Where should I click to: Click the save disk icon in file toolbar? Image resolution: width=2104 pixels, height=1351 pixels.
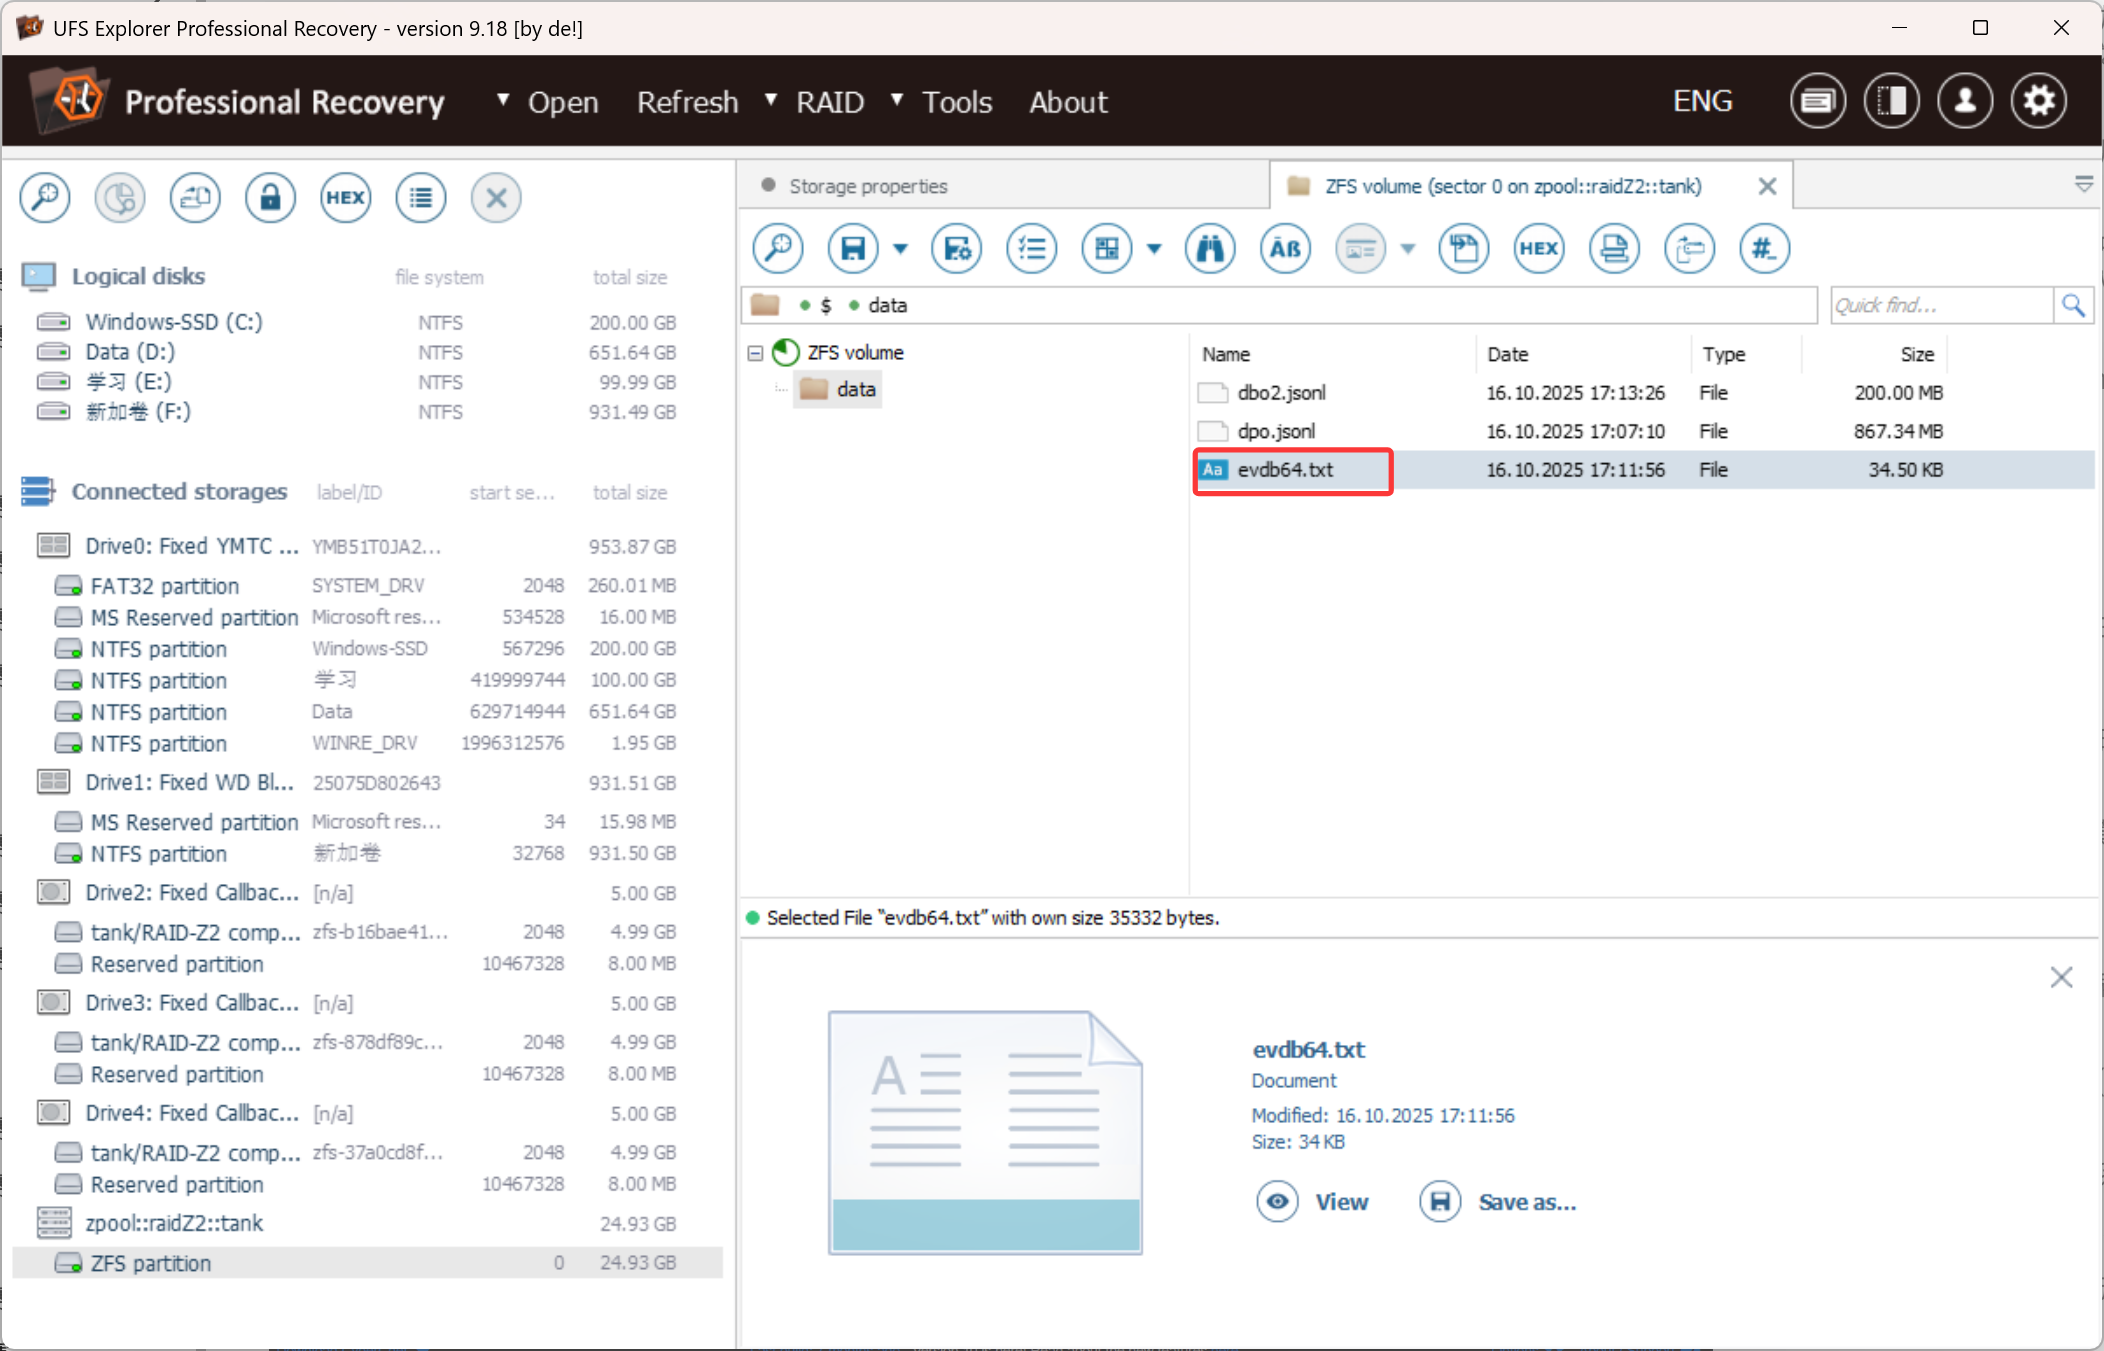(x=852, y=249)
